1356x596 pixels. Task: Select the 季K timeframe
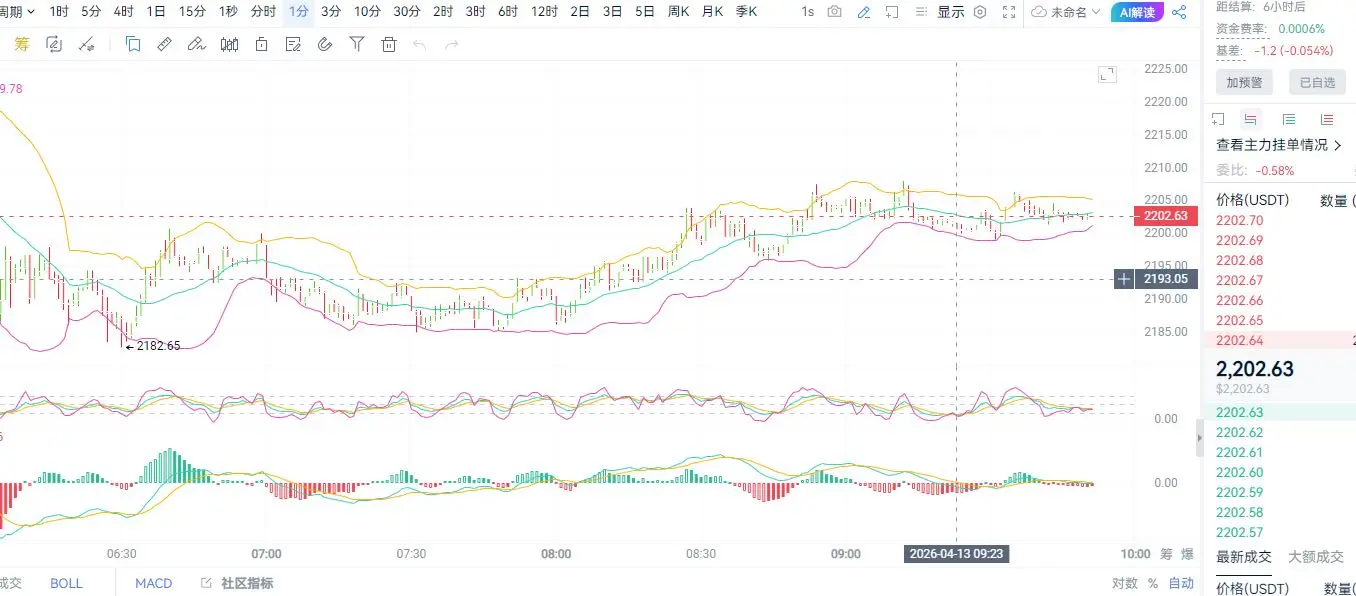pyautogui.click(x=746, y=12)
